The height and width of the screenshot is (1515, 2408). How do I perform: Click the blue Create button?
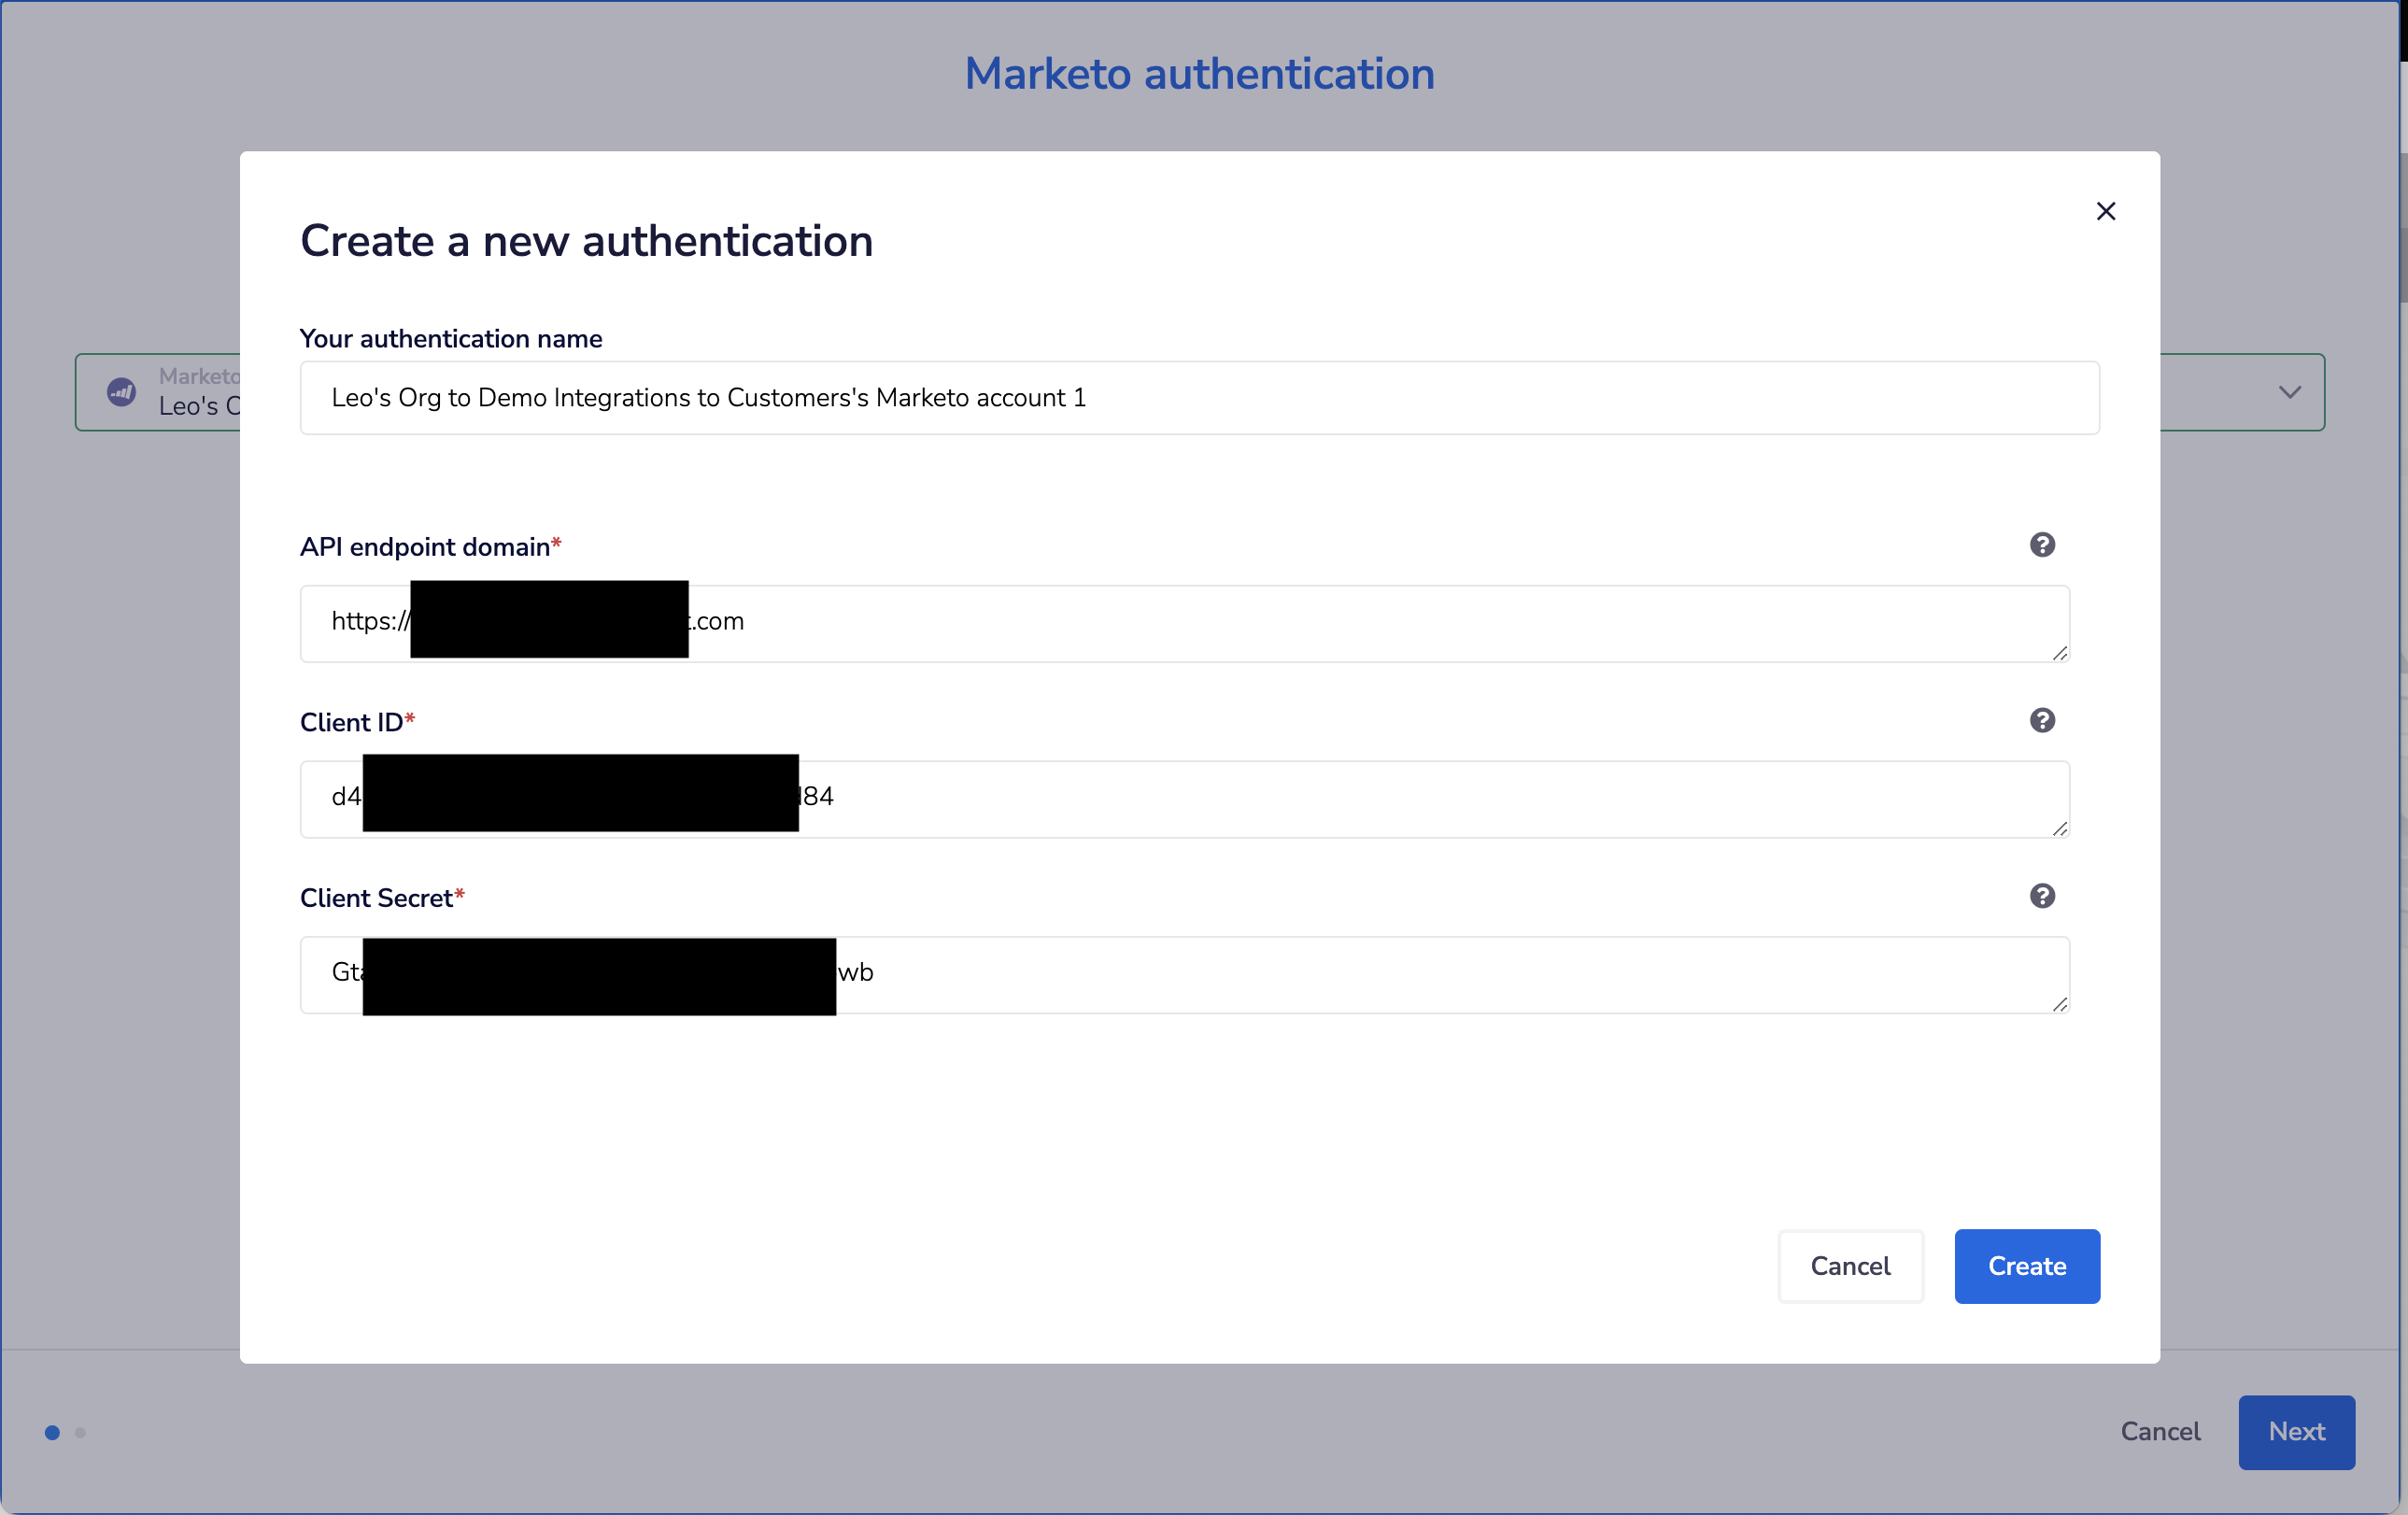pos(2027,1266)
